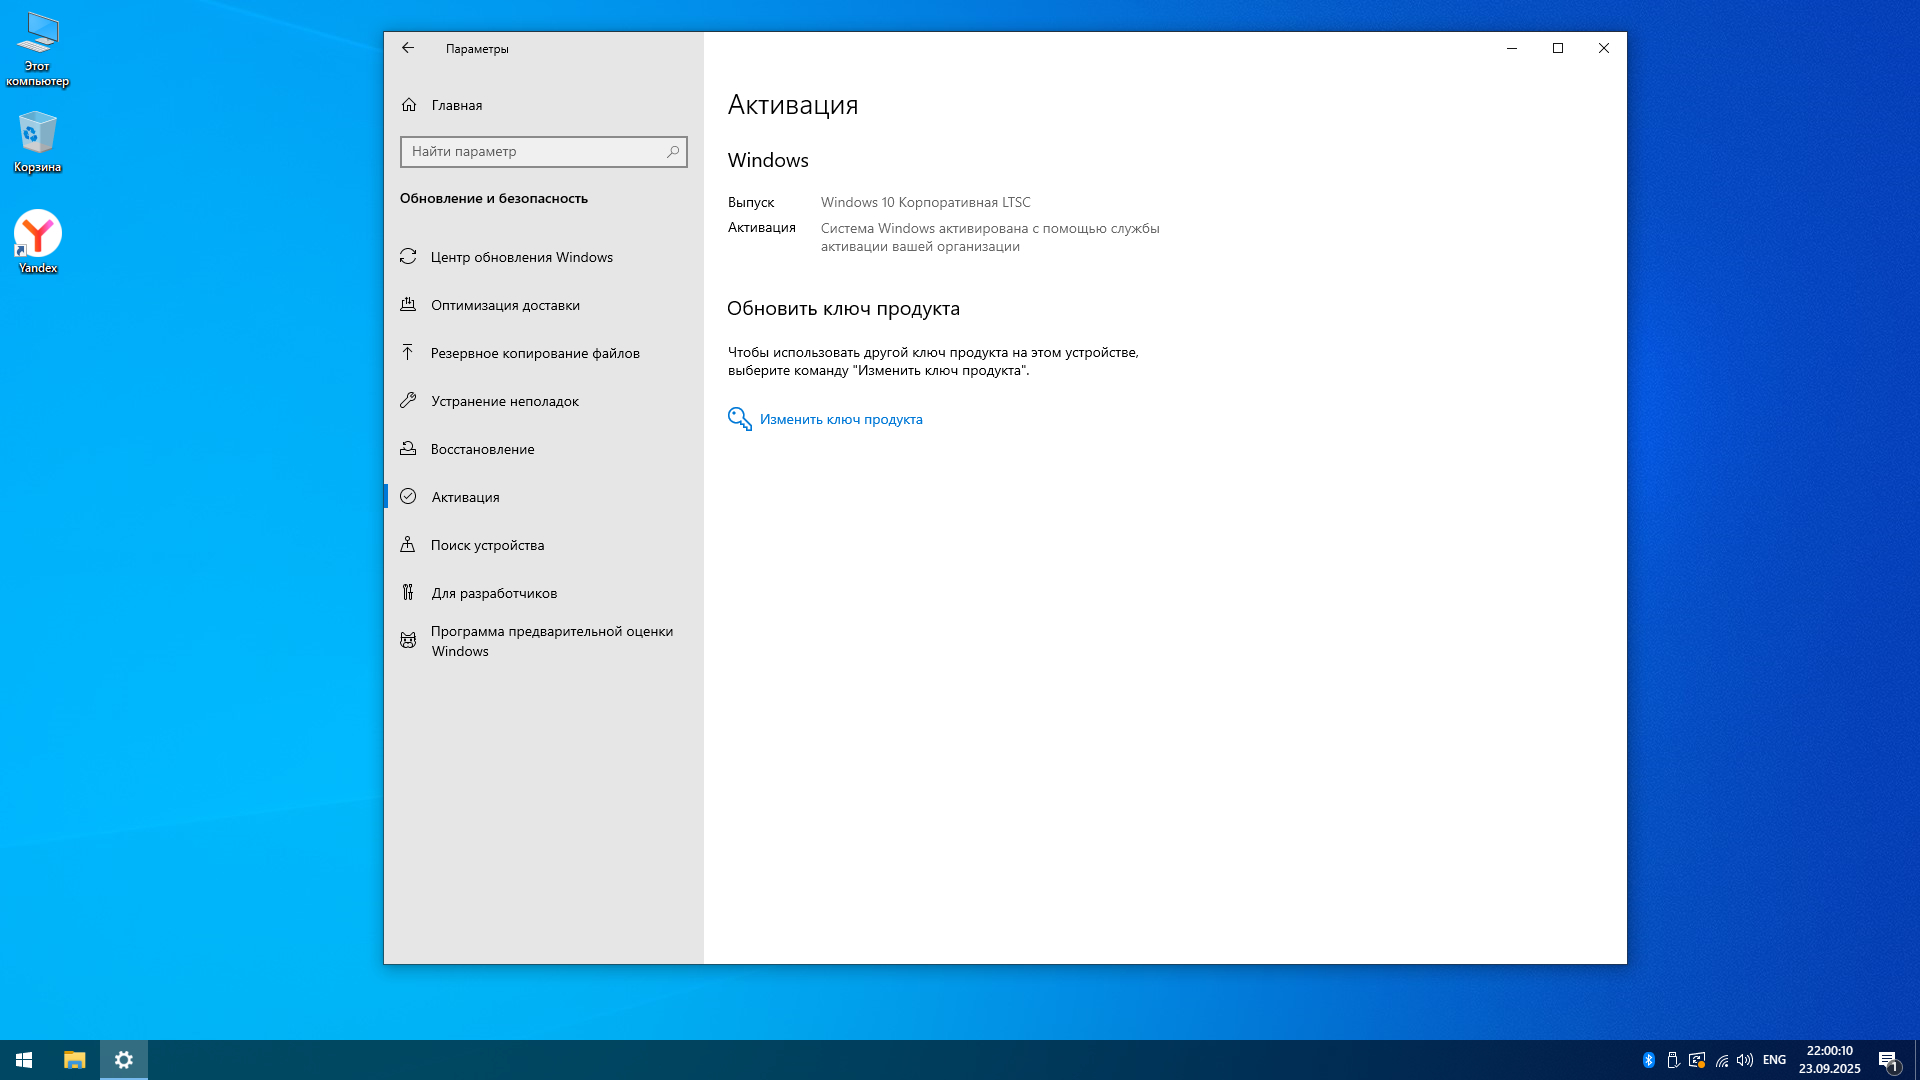Click the display tray icon with warning badge
This screenshot has height=1080, width=1920.
[1697, 1060]
